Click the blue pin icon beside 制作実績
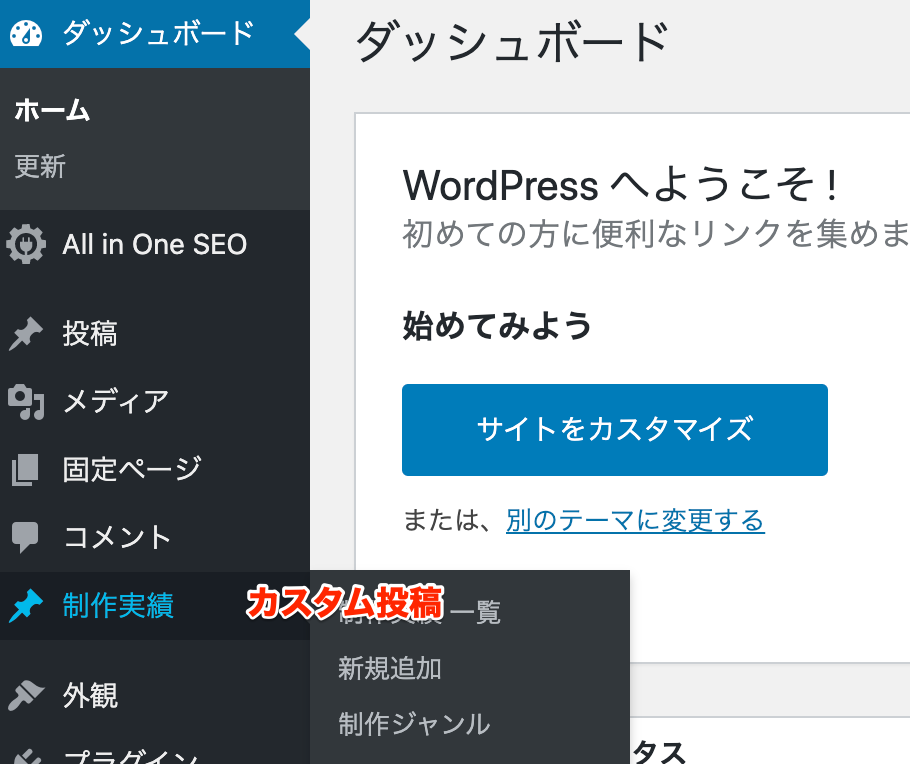Image resolution: width=910 pixels, height=764 pixels. pos(25,606)
